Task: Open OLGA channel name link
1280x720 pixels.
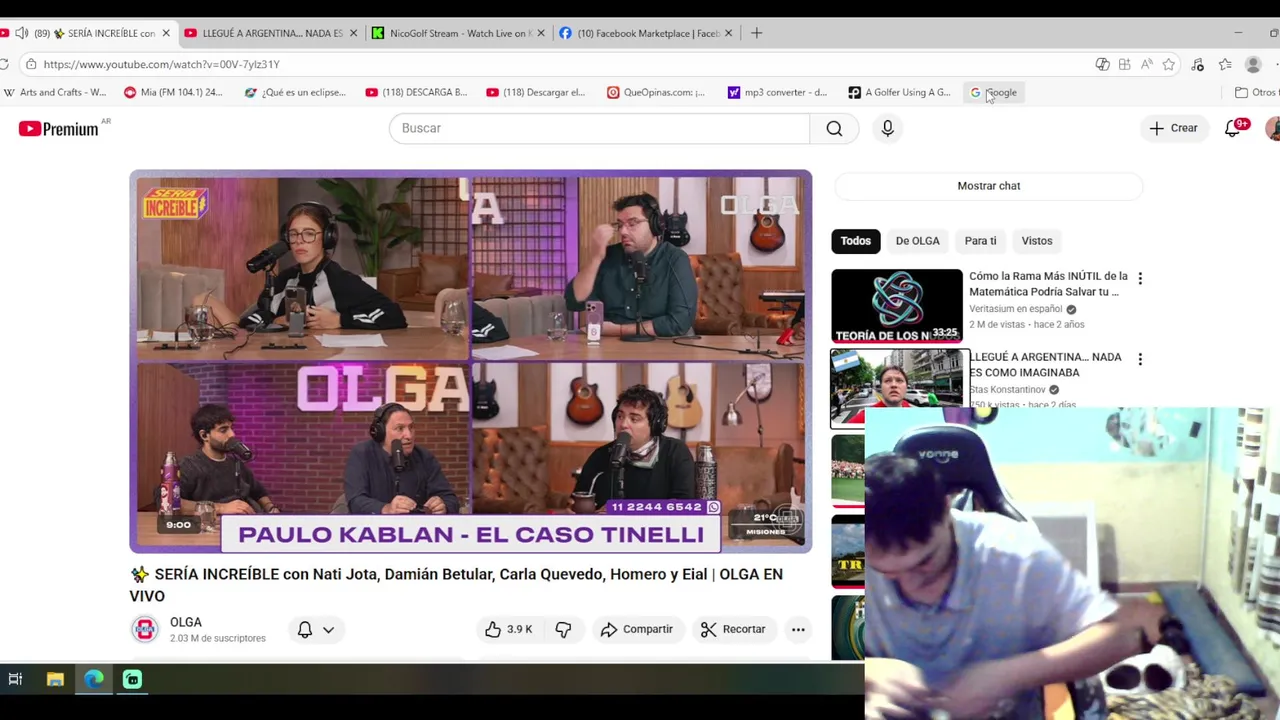Action: [x=186, y=622]
